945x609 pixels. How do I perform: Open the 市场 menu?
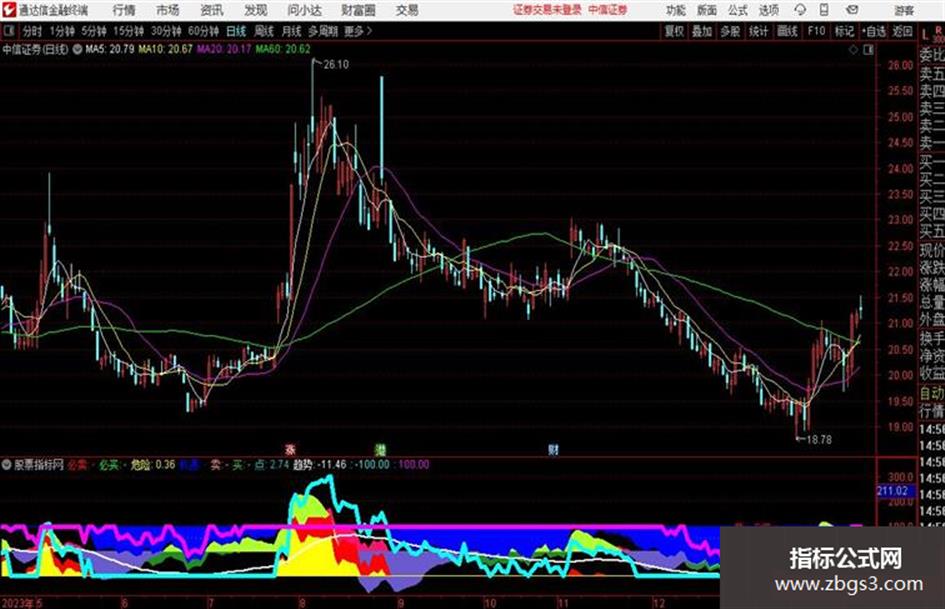[x=168, y=10]
